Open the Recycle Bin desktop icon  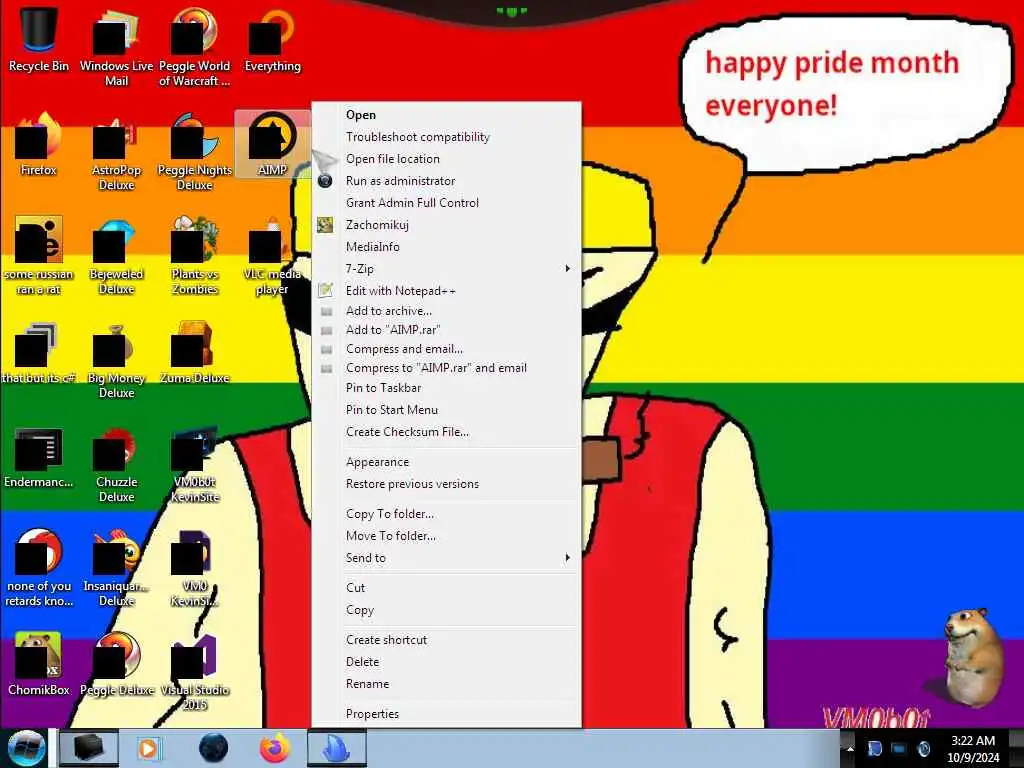[39, 40]
